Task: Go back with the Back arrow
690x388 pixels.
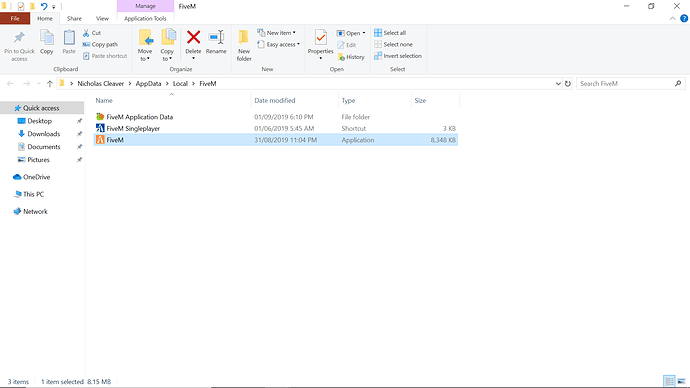Action: coord(11,84)
